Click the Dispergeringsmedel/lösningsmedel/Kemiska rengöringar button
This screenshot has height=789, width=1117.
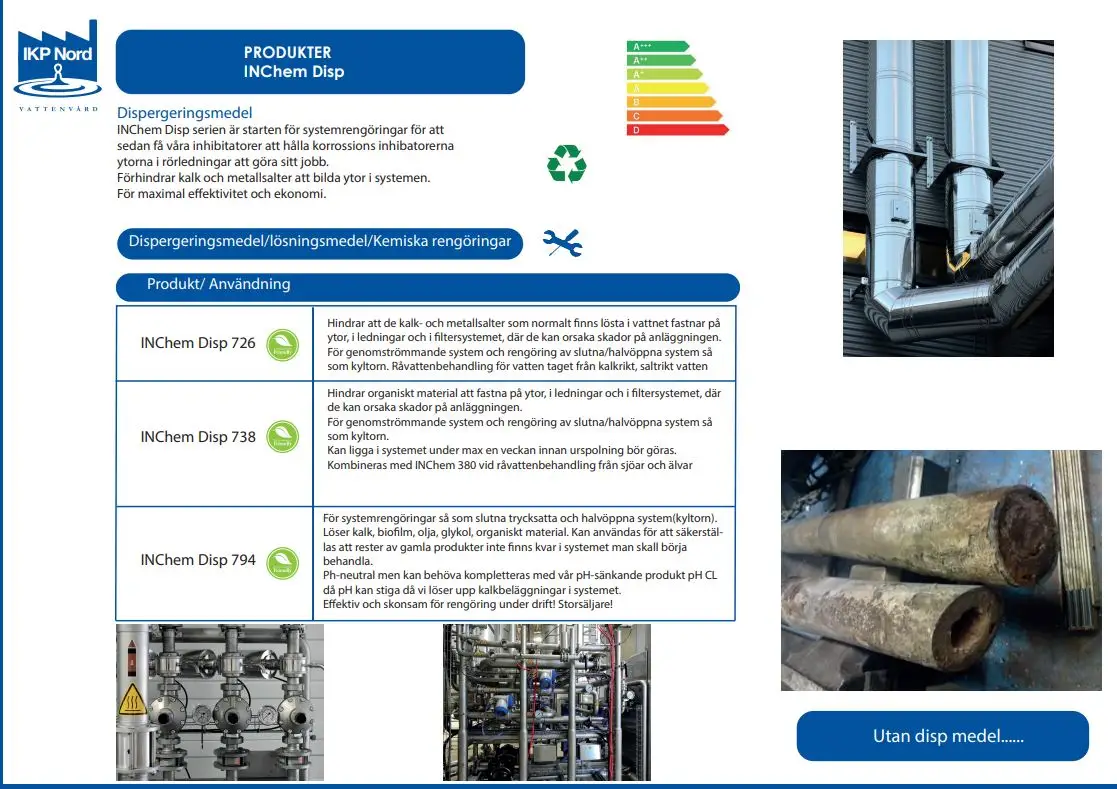(x=320, y=242)
